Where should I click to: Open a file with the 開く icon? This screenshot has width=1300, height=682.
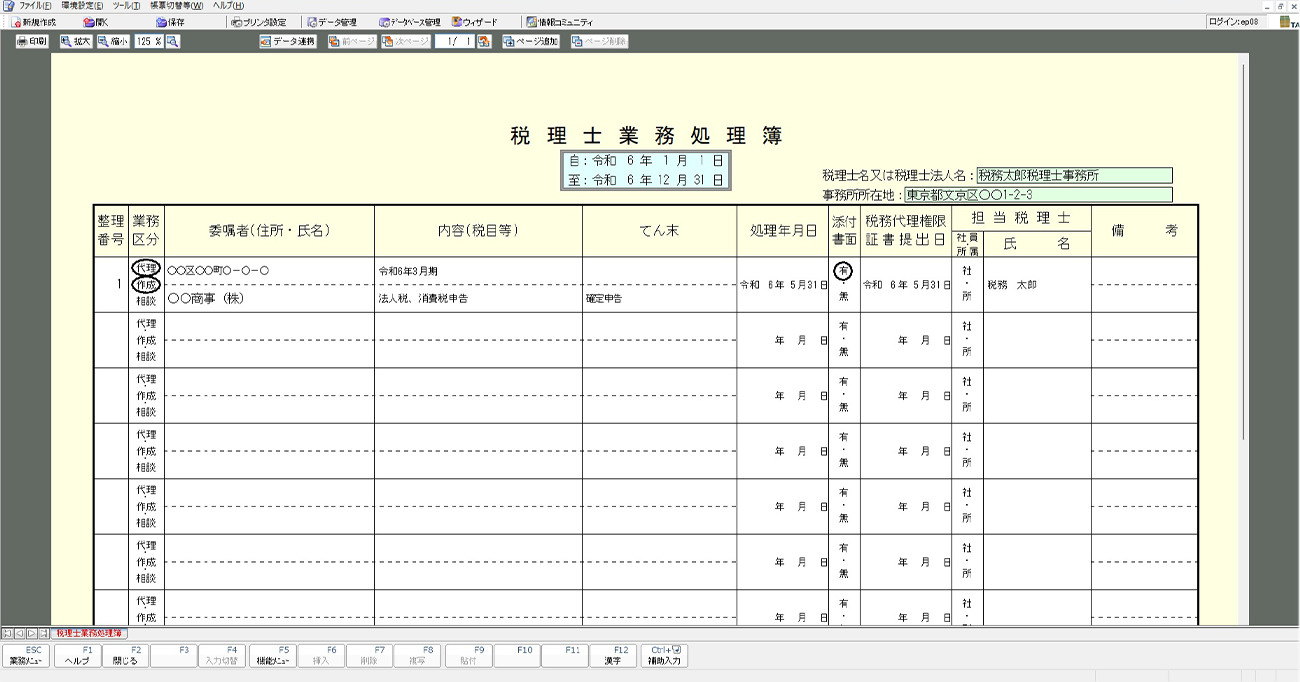click(x=96, y=22)
